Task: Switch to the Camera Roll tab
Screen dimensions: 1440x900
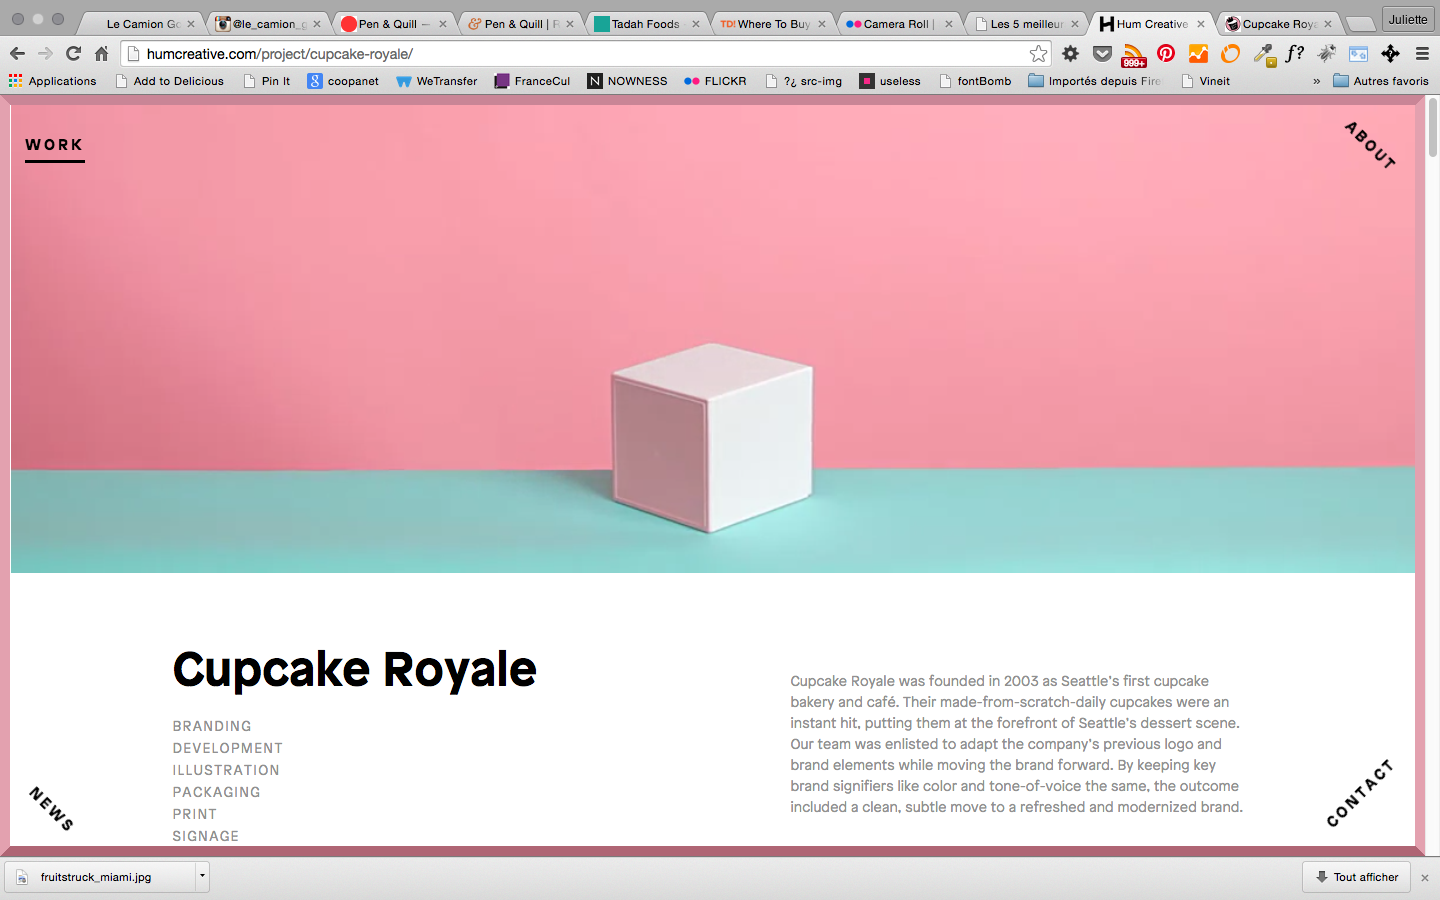Action: click(x=899, y=24)
